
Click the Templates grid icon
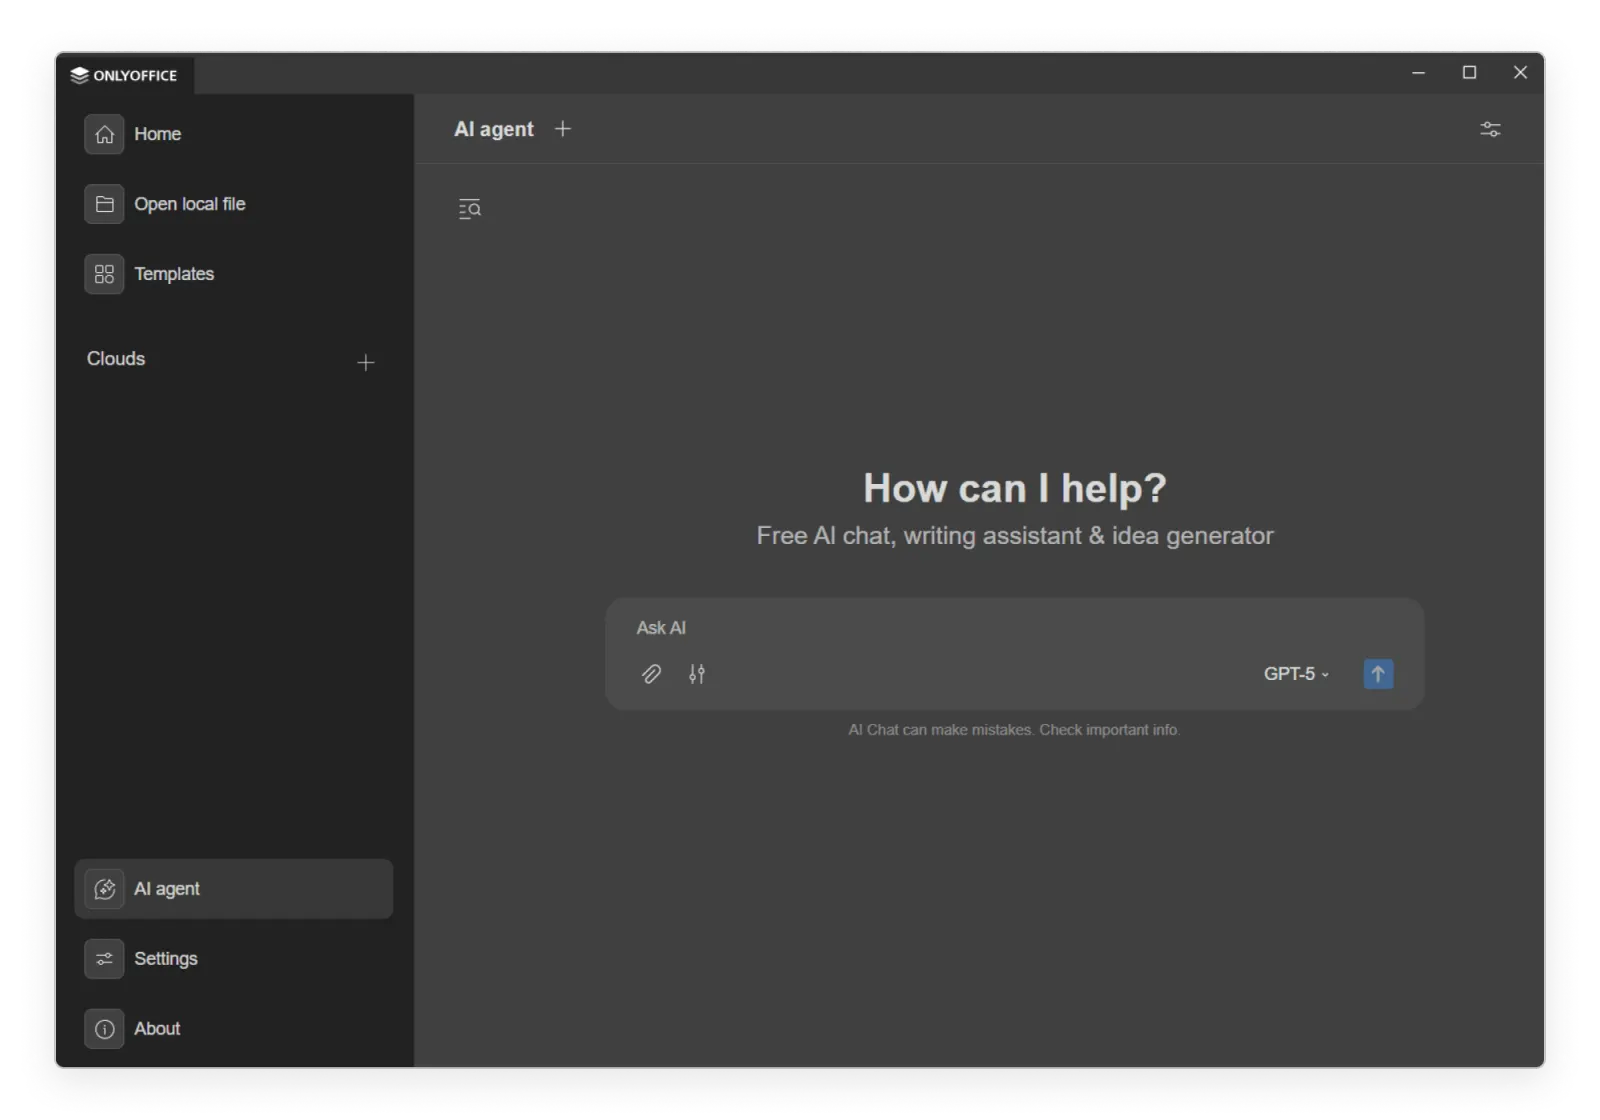click(x=104, y=274)
